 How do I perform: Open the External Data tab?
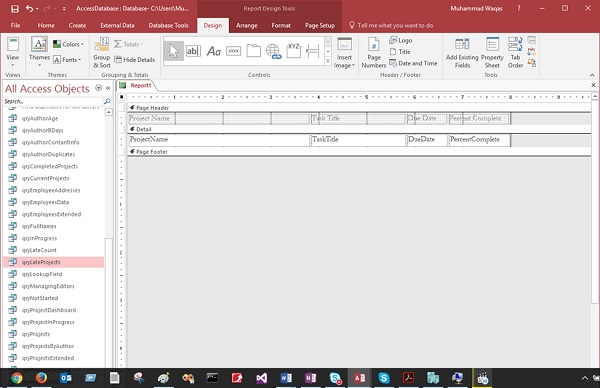117,25
